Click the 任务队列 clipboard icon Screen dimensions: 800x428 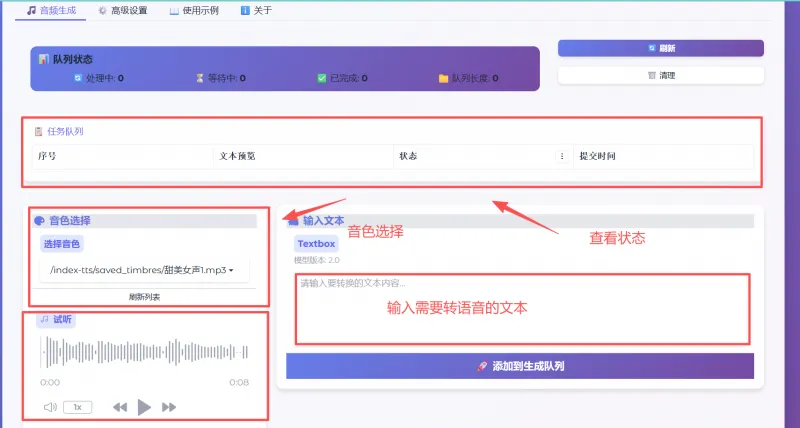[38, 132]
